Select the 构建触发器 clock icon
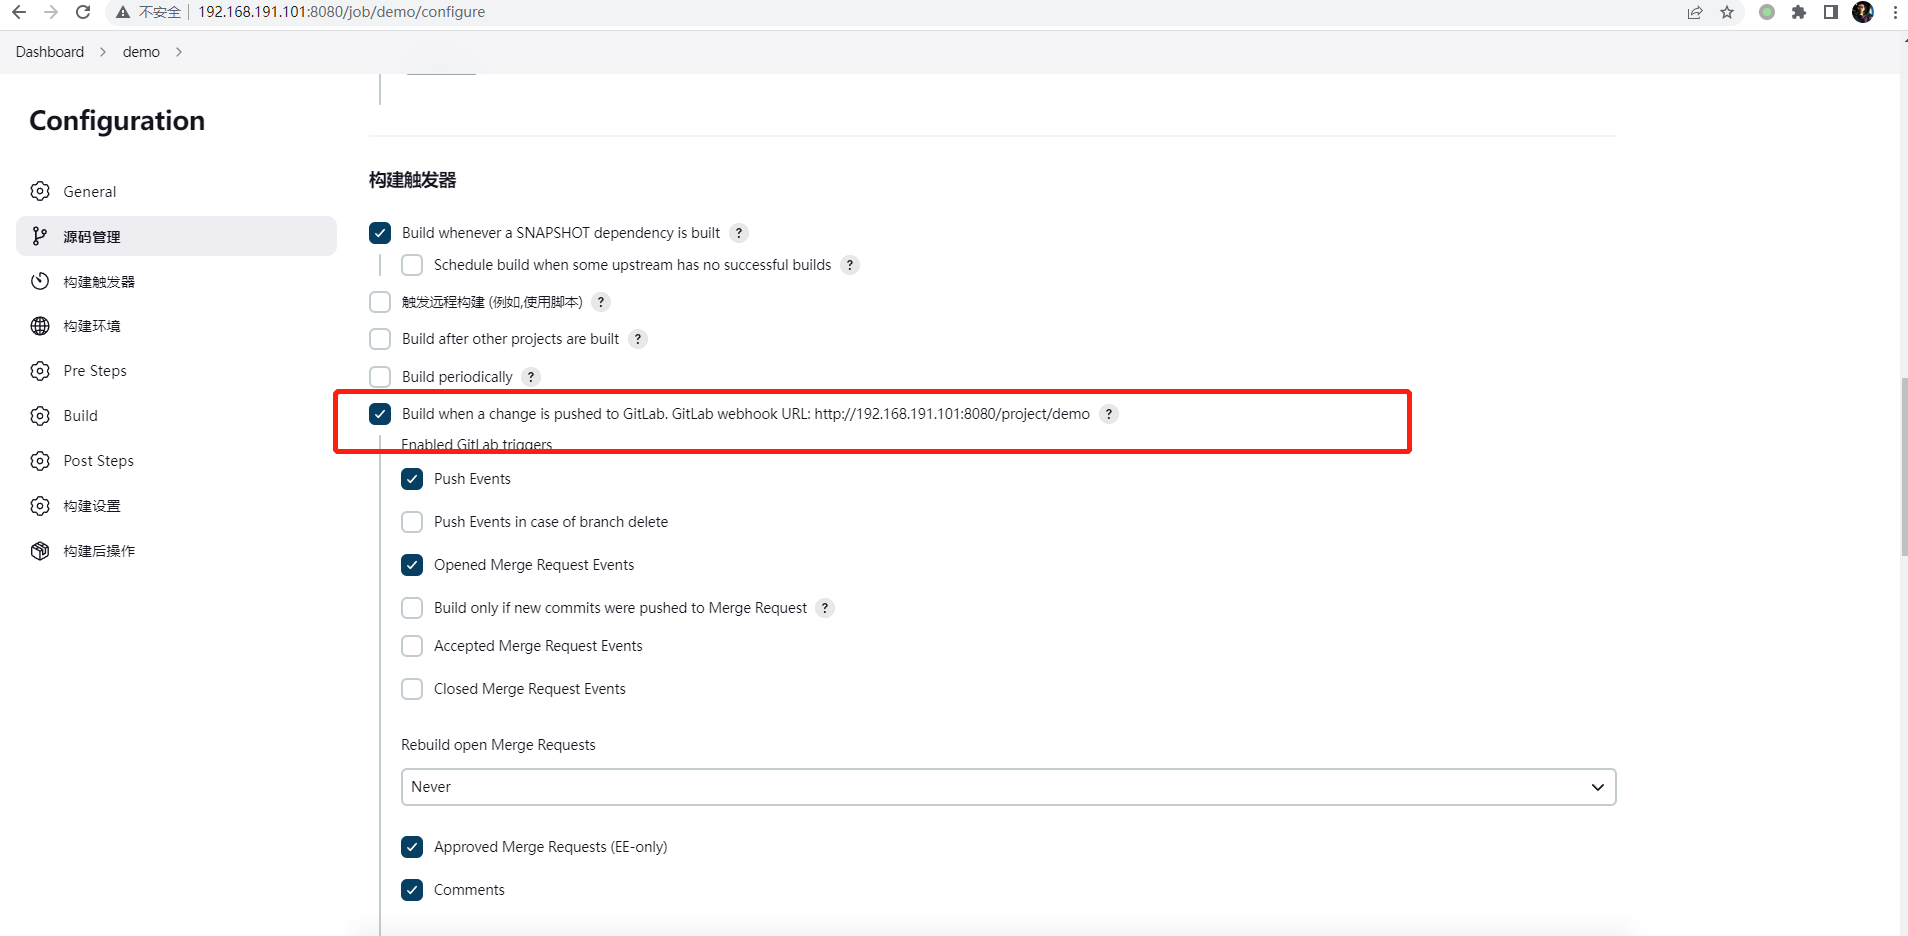Image resolution: width=1908 pixels, height=936 pixels. tap(40, 281)
